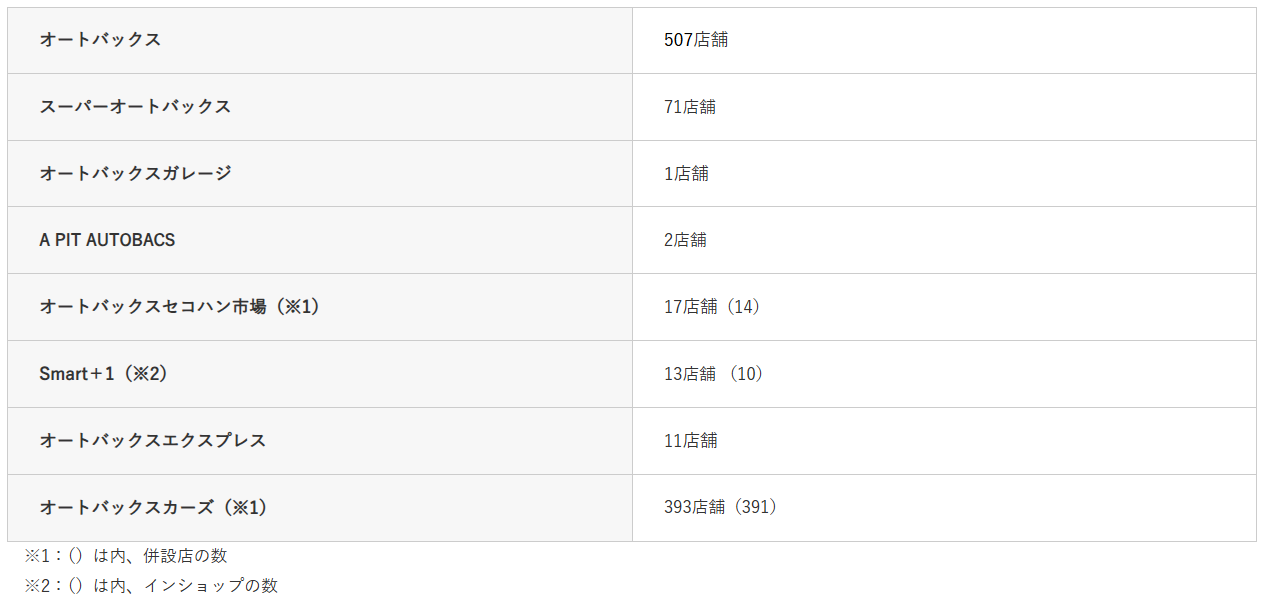Image resolution: width=1262 pixels, height=604 pixels.
Task: Select the 1店舗 value cell
Action: 686,174
